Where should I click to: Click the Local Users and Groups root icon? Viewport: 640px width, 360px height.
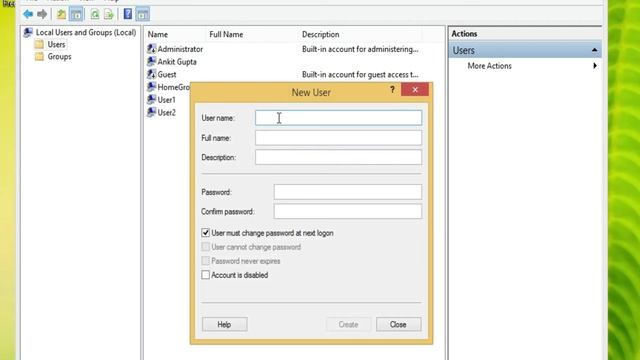(x=28, y=32)
